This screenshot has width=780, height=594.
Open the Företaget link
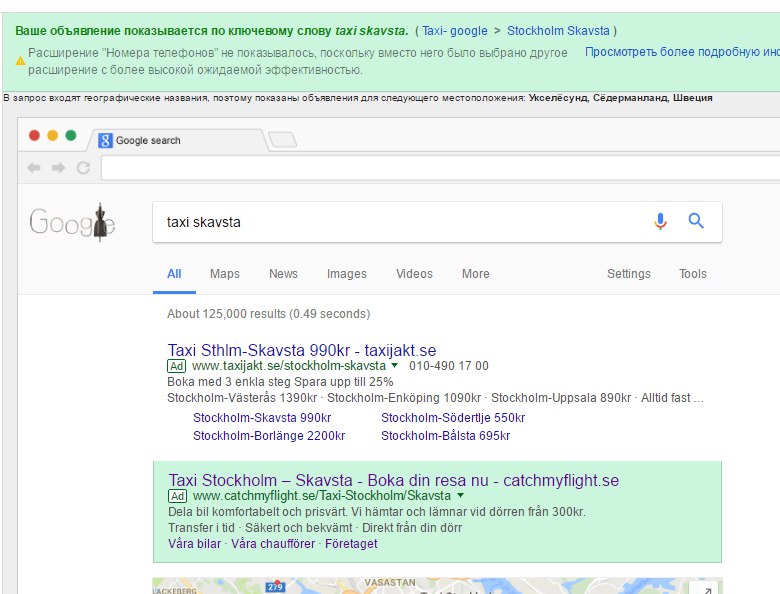351,544
